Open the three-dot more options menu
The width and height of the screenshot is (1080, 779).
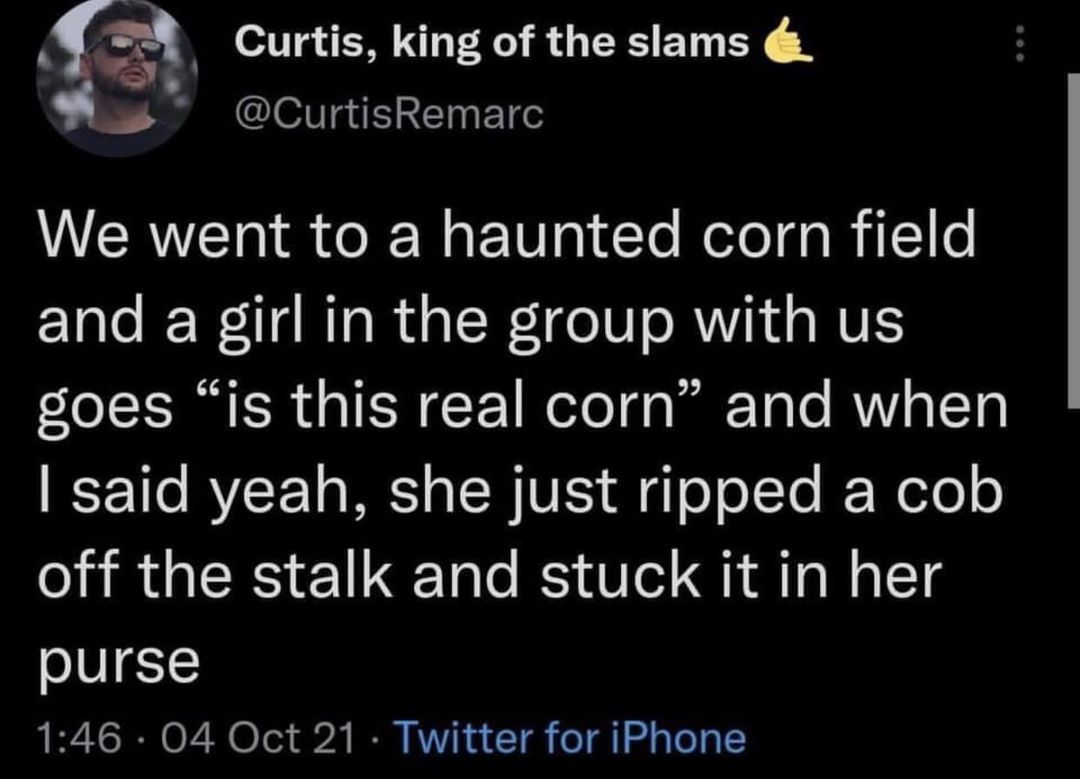pos(1018,43)
